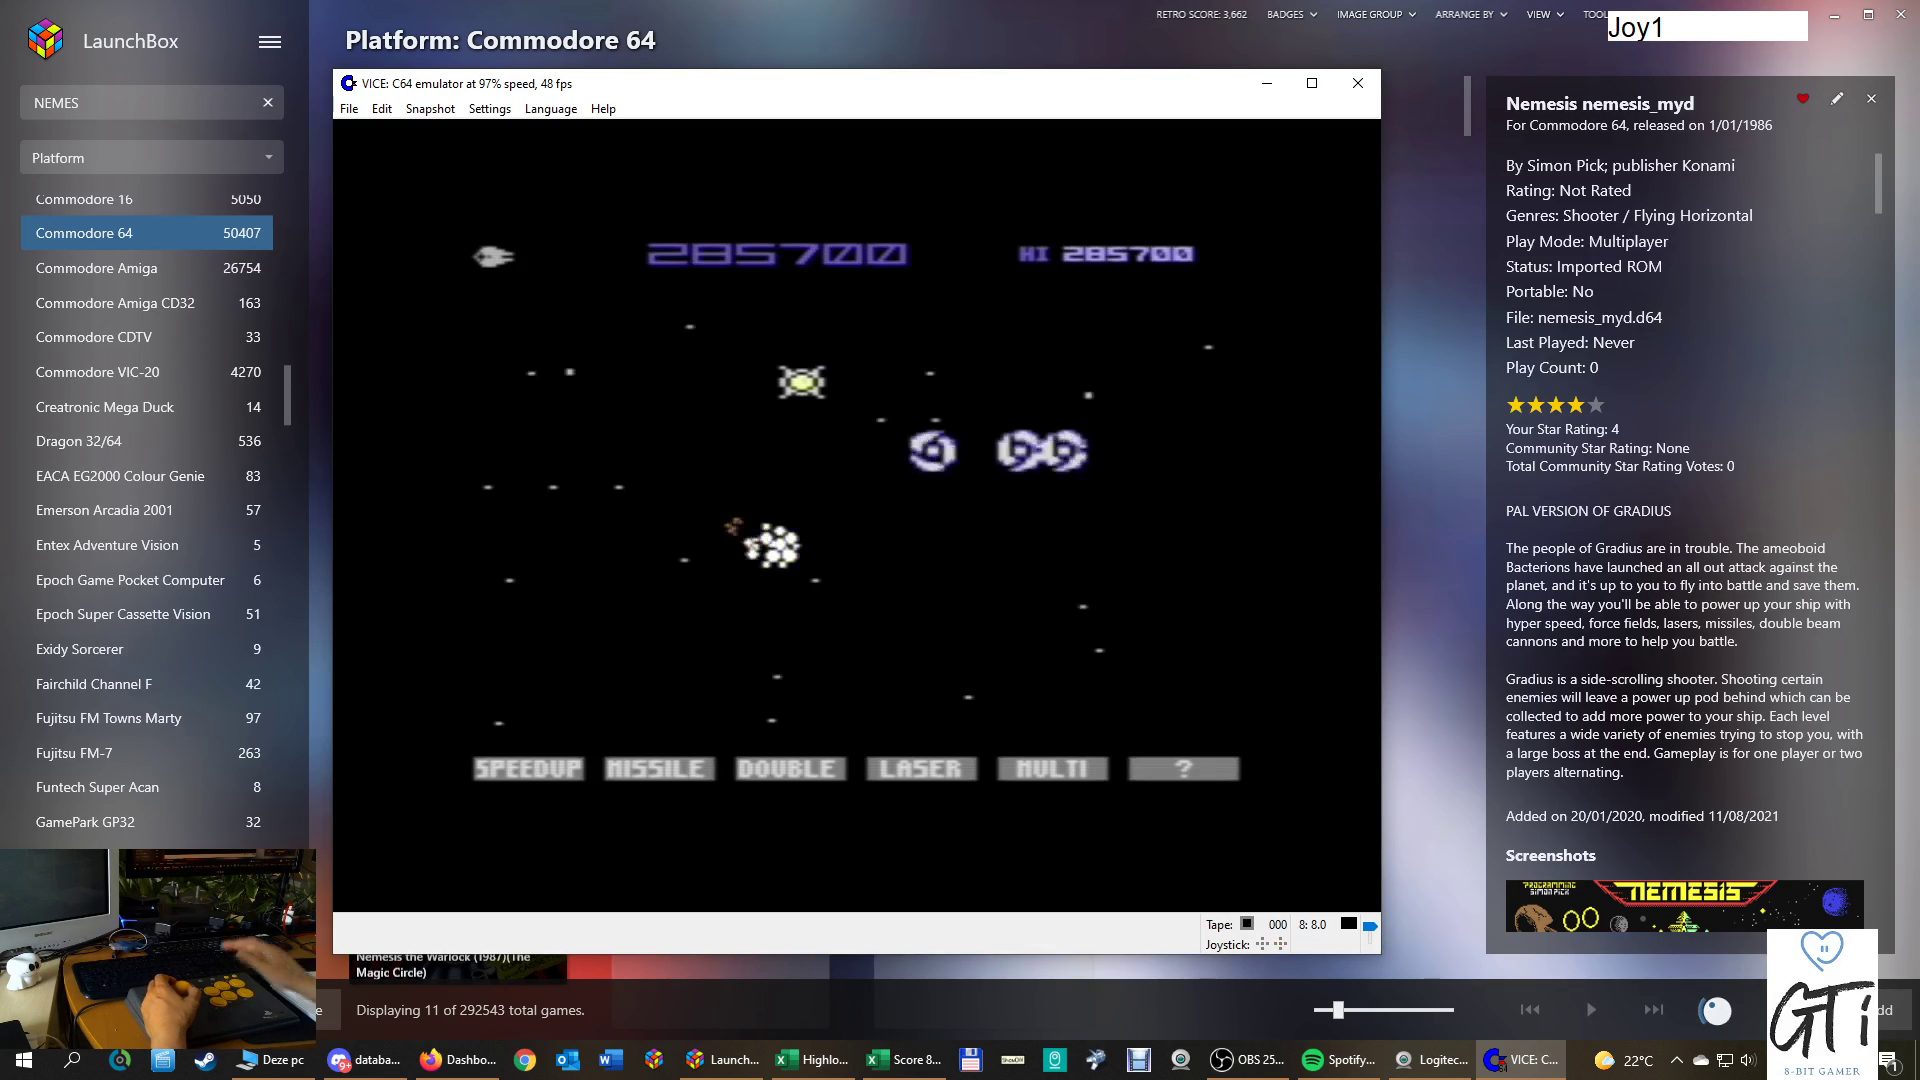Adjust the image size slider
Image resolution: width=1920 pixels, height=1080 pixels.
[x=1338, y=1010]
